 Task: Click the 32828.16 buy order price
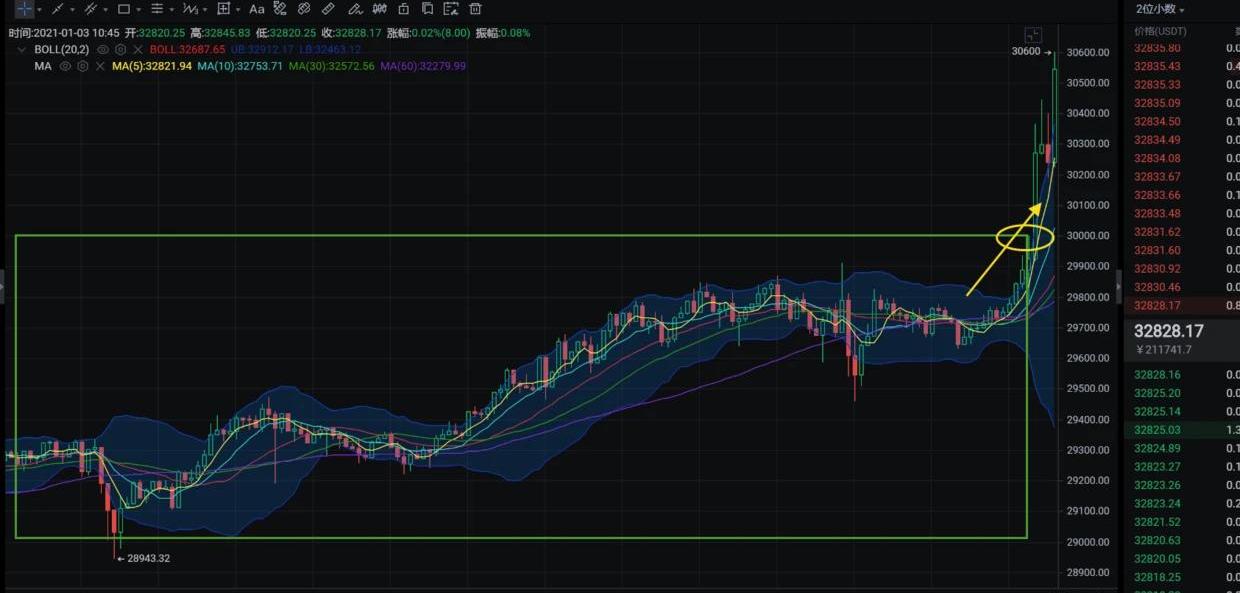click(x=1157, y=375)
